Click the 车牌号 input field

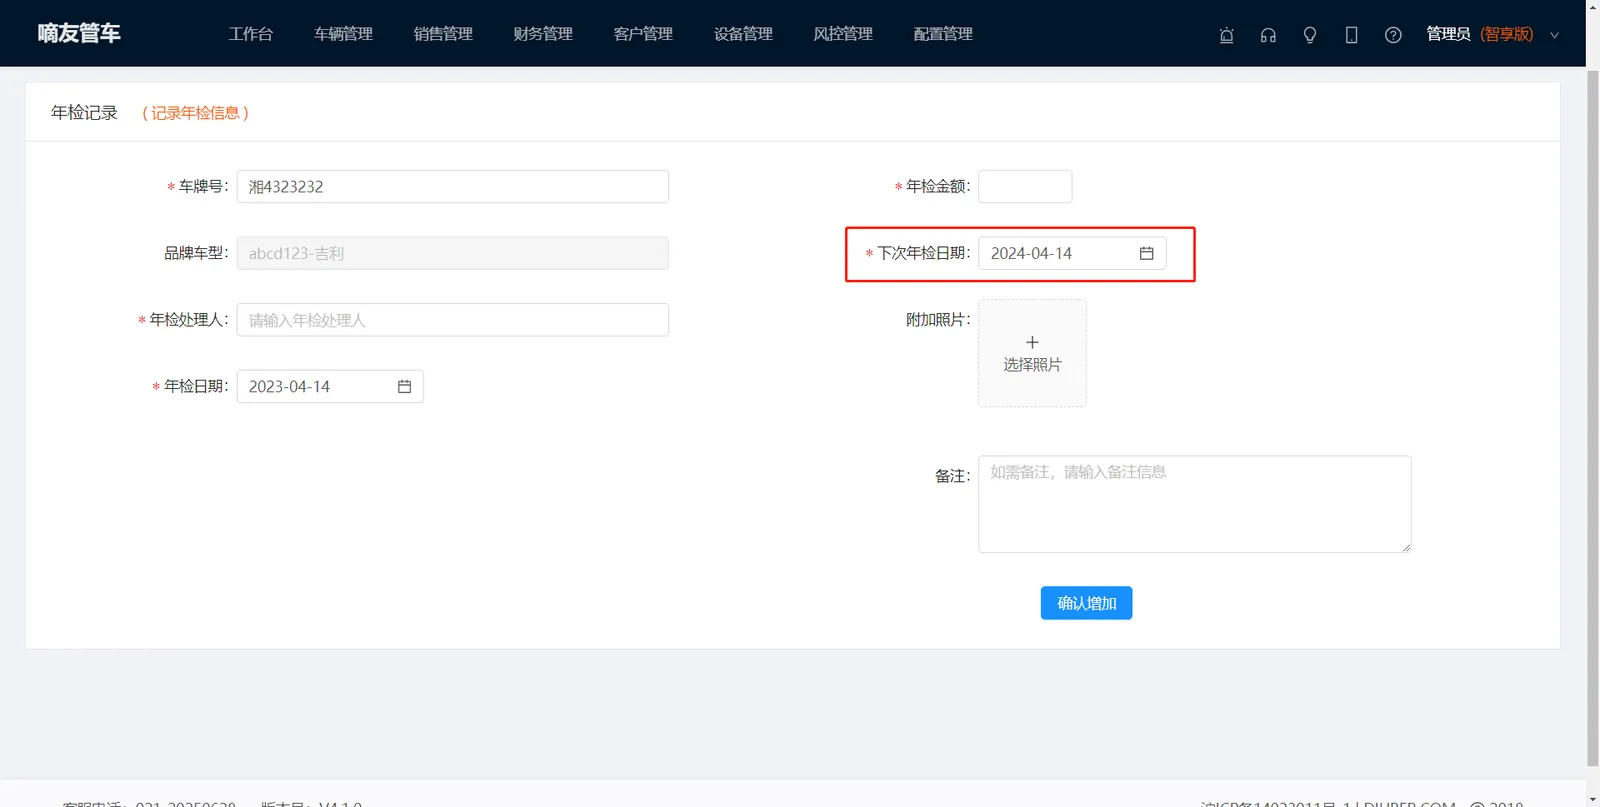453,186
